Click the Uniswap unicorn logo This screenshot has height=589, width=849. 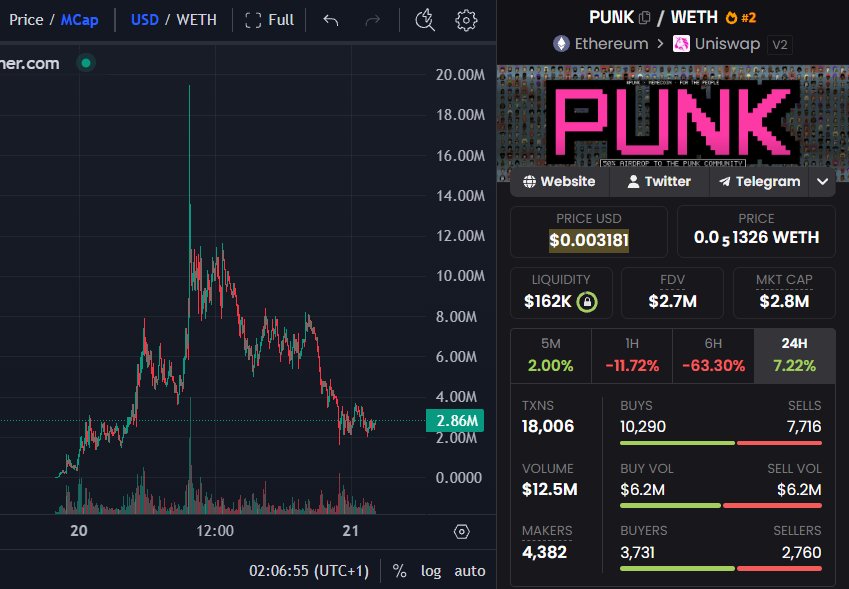(x=681, y=43)
